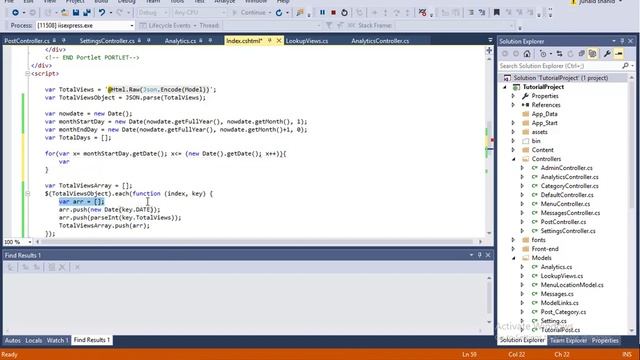Switch to the Team Explorer tab

(568, 340)
